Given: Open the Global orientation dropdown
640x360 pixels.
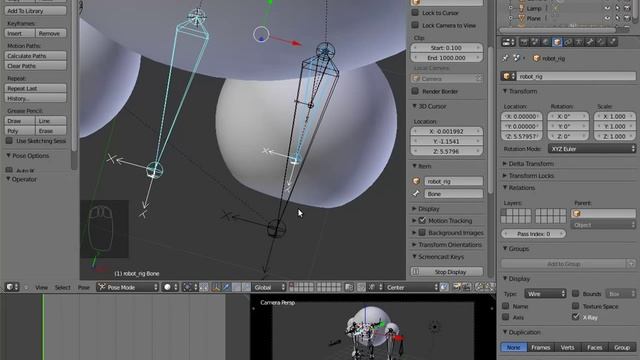Looking at the screenshot, I should point(269,287).
